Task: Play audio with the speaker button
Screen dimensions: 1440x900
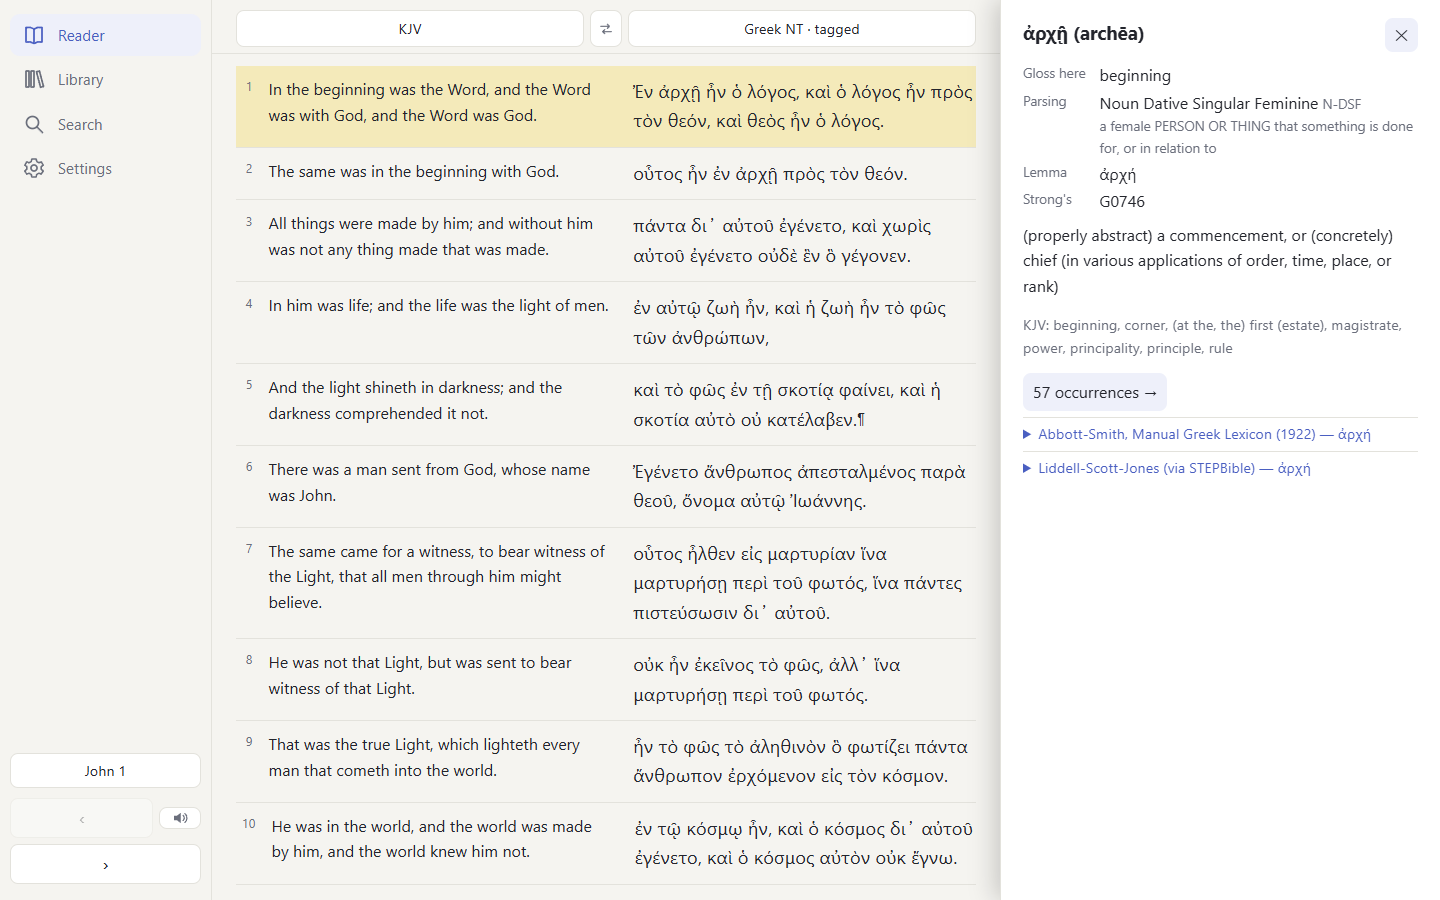Action: click(180, 818)
